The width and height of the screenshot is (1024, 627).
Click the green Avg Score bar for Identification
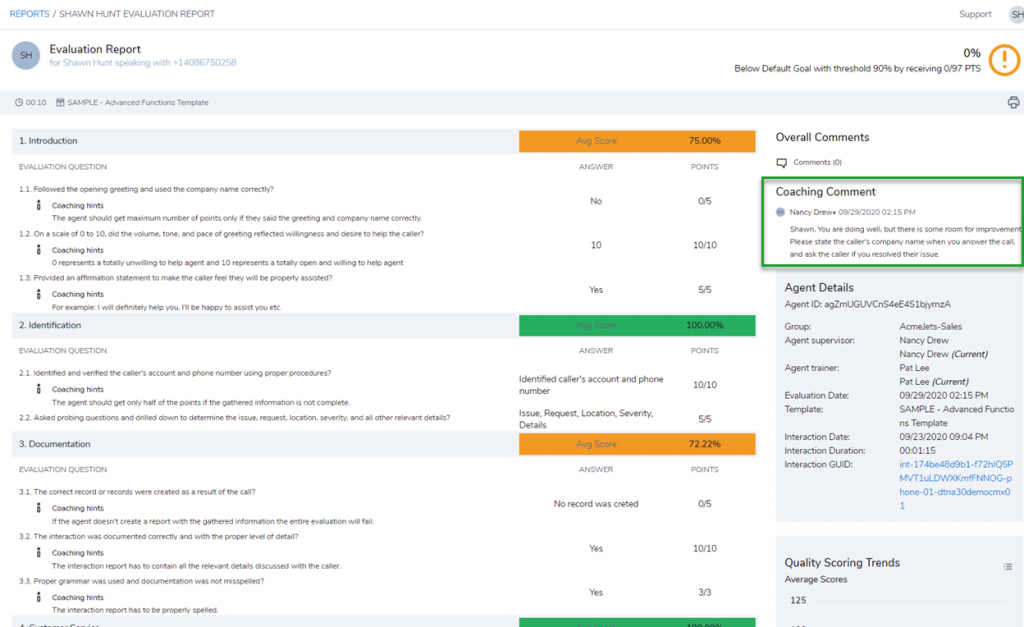pyautogui.click(x=637, y=324)
